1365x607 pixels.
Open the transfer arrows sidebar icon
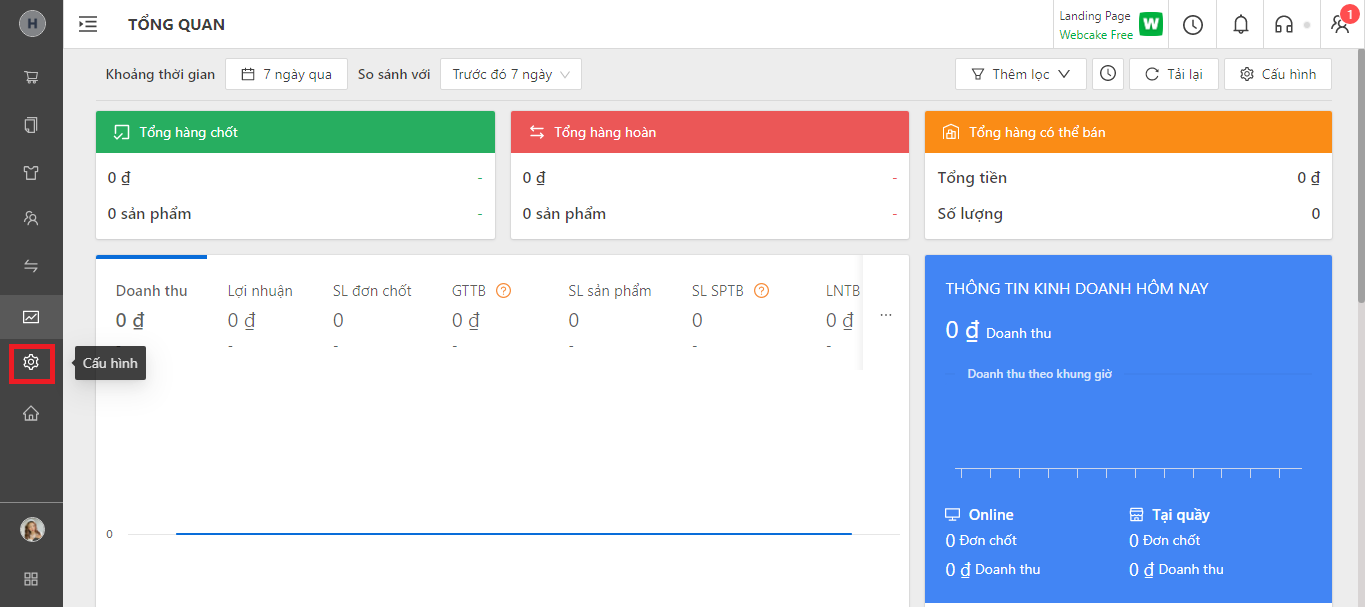click(x=31, y=266)
